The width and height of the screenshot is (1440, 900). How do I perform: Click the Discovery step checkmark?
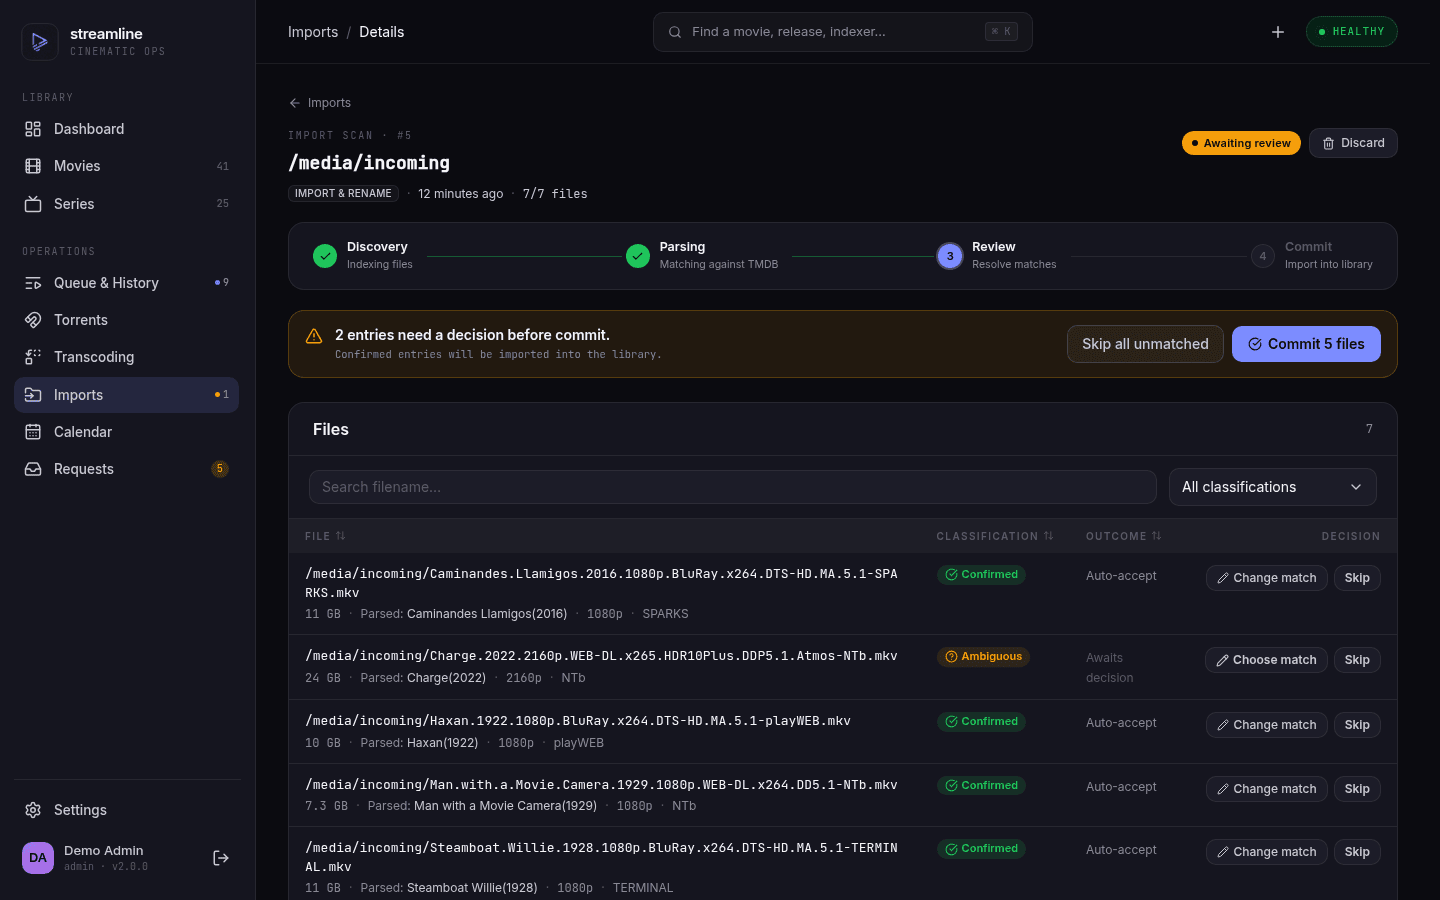325,256
